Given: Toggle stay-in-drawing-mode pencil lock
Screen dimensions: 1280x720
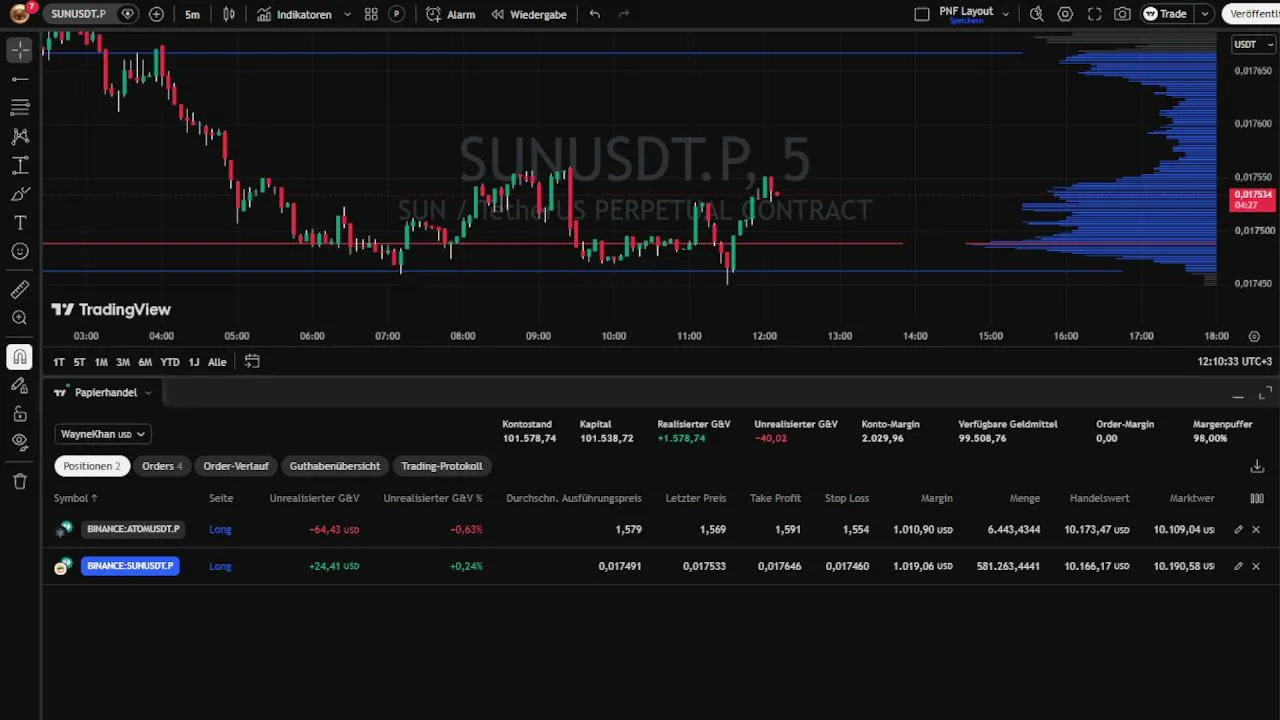Looking at the screenshot, I should pos(20,385).
